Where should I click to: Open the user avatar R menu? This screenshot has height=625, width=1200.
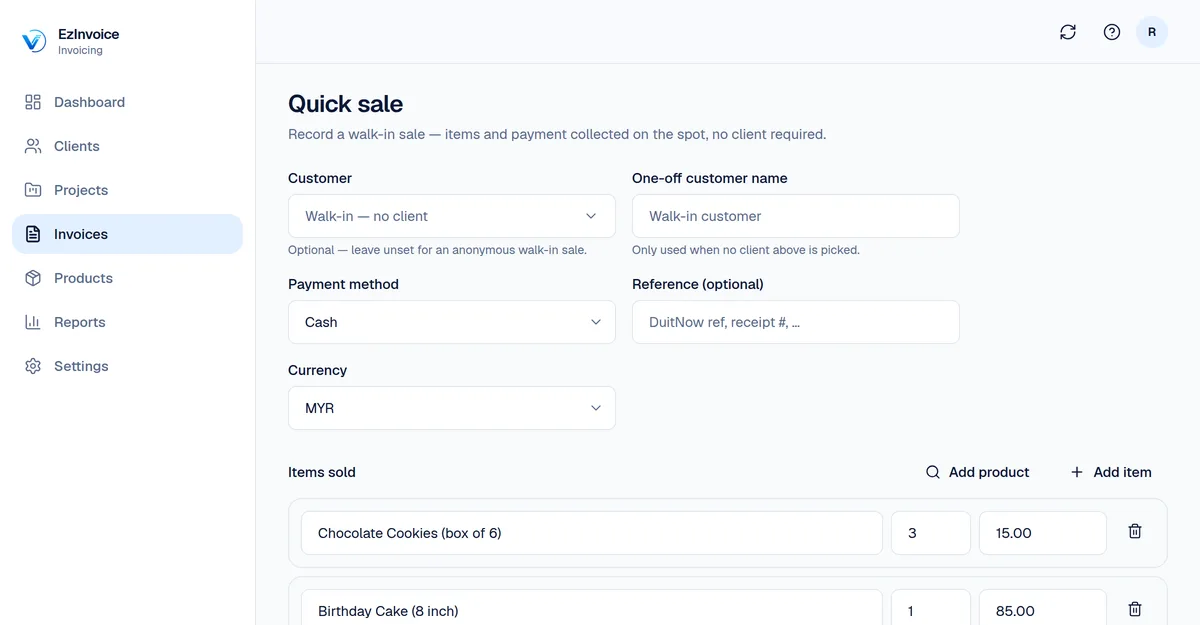(x=1152, y=32)
